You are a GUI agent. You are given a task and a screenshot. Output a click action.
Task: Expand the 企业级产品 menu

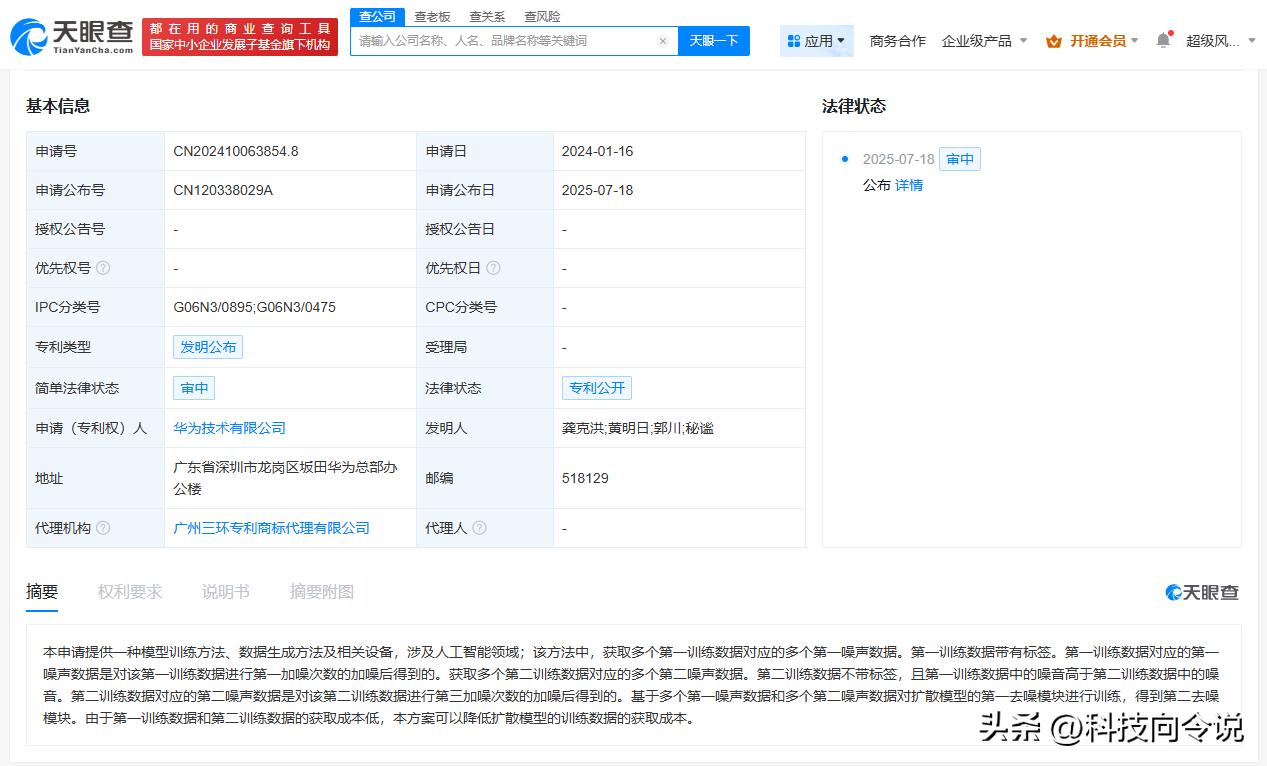point(984,41)
